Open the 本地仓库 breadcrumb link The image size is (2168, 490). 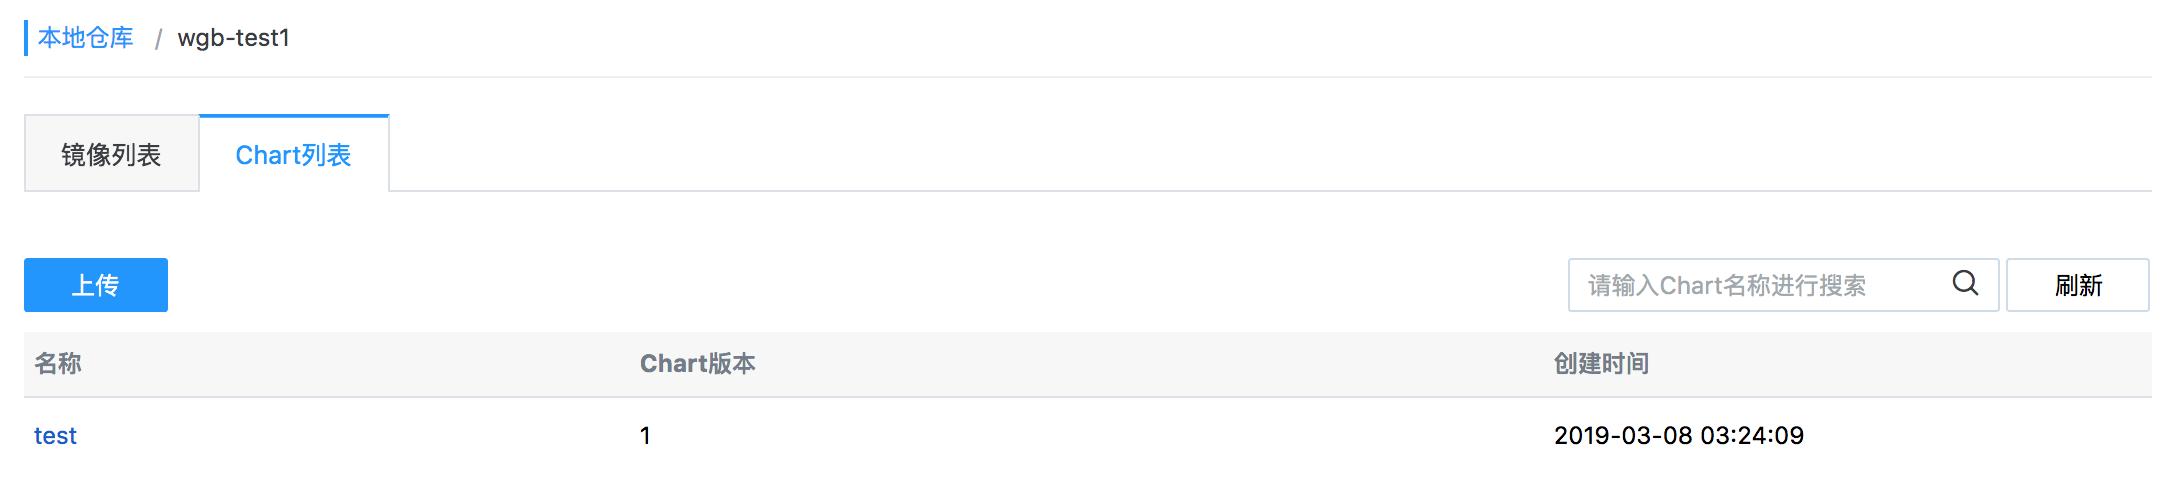pyautogui.click(x=86, y=38)
